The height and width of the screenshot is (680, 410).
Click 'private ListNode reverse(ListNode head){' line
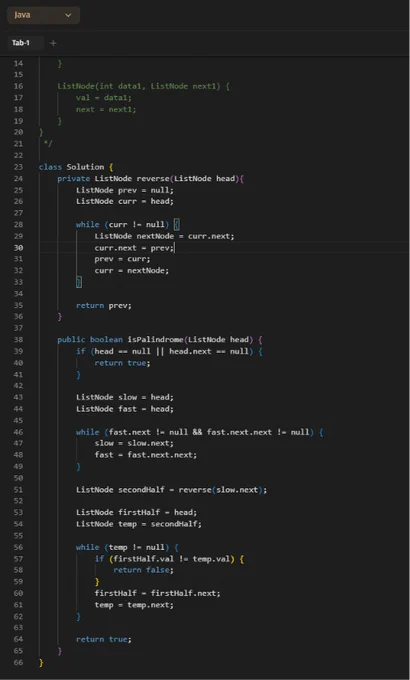point(151,179)
